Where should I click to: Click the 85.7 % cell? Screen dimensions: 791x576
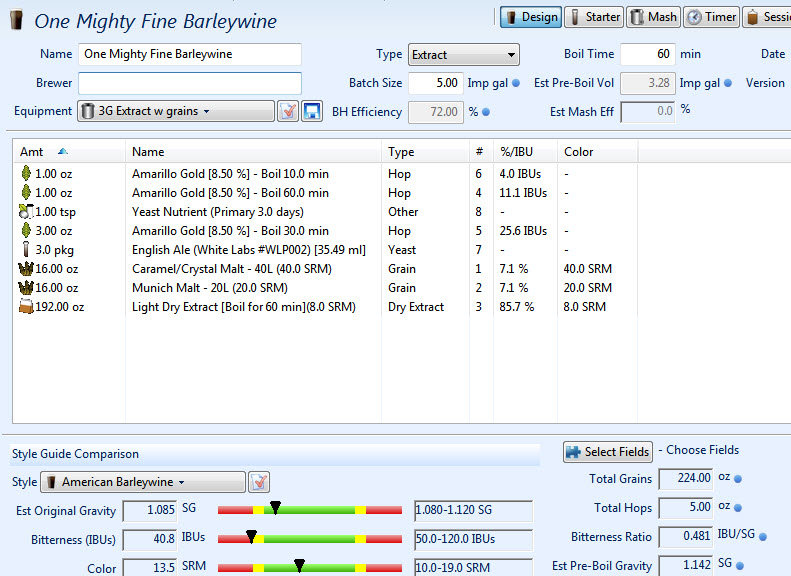coord(516,307)
